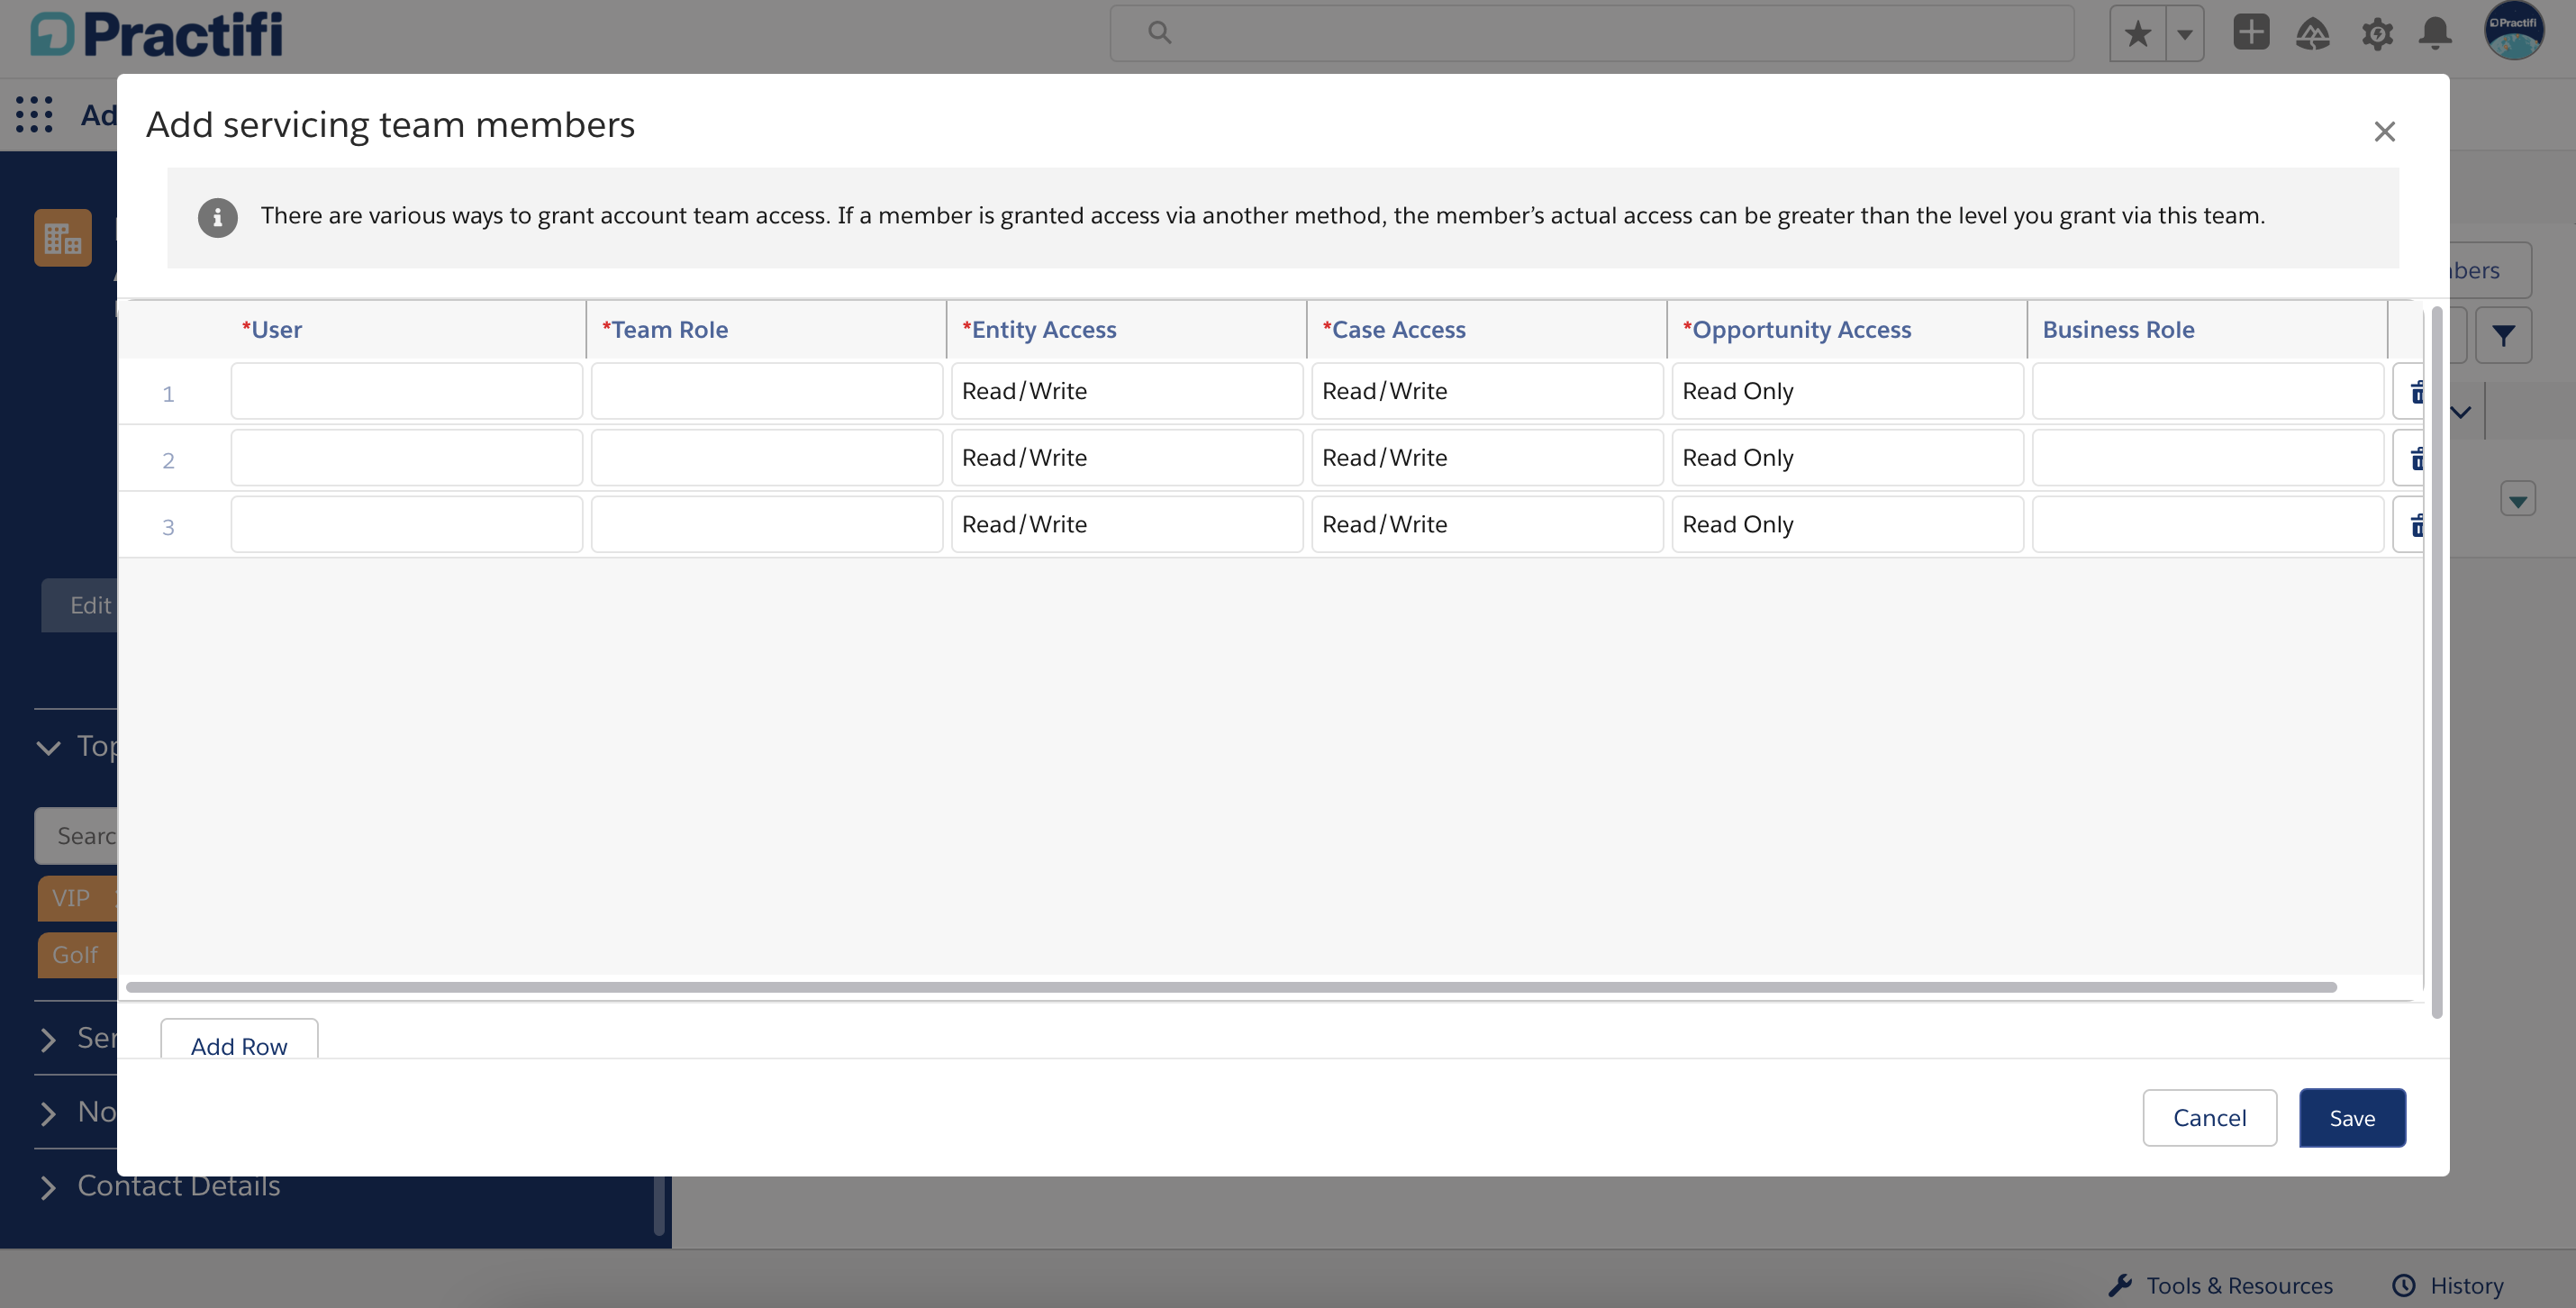Open the Team Role picker in row 2

point(767,458)
